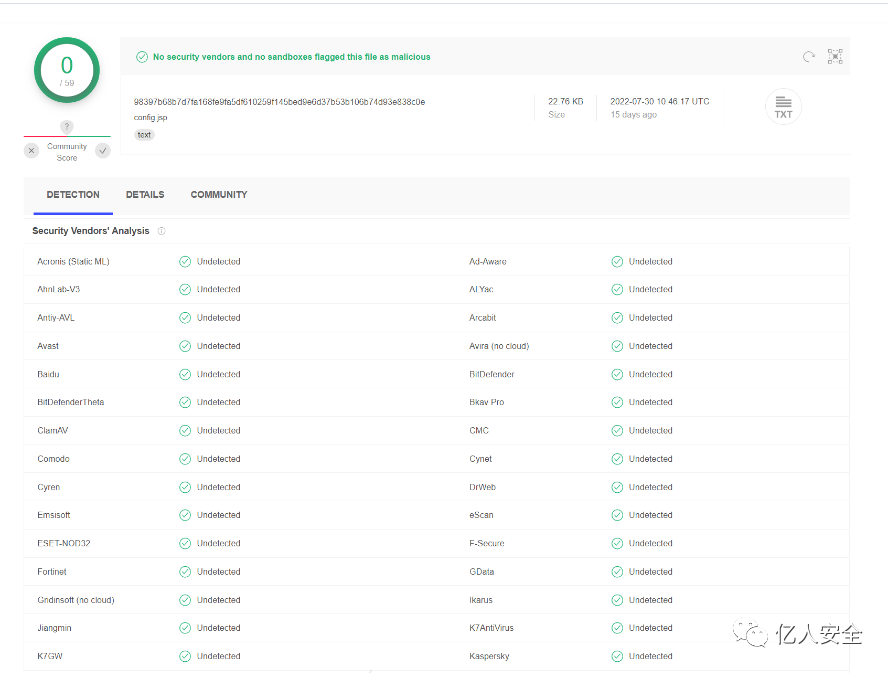Click the DrWeb undetected check icon
The image size is (891, 673).
click(617, 487)
